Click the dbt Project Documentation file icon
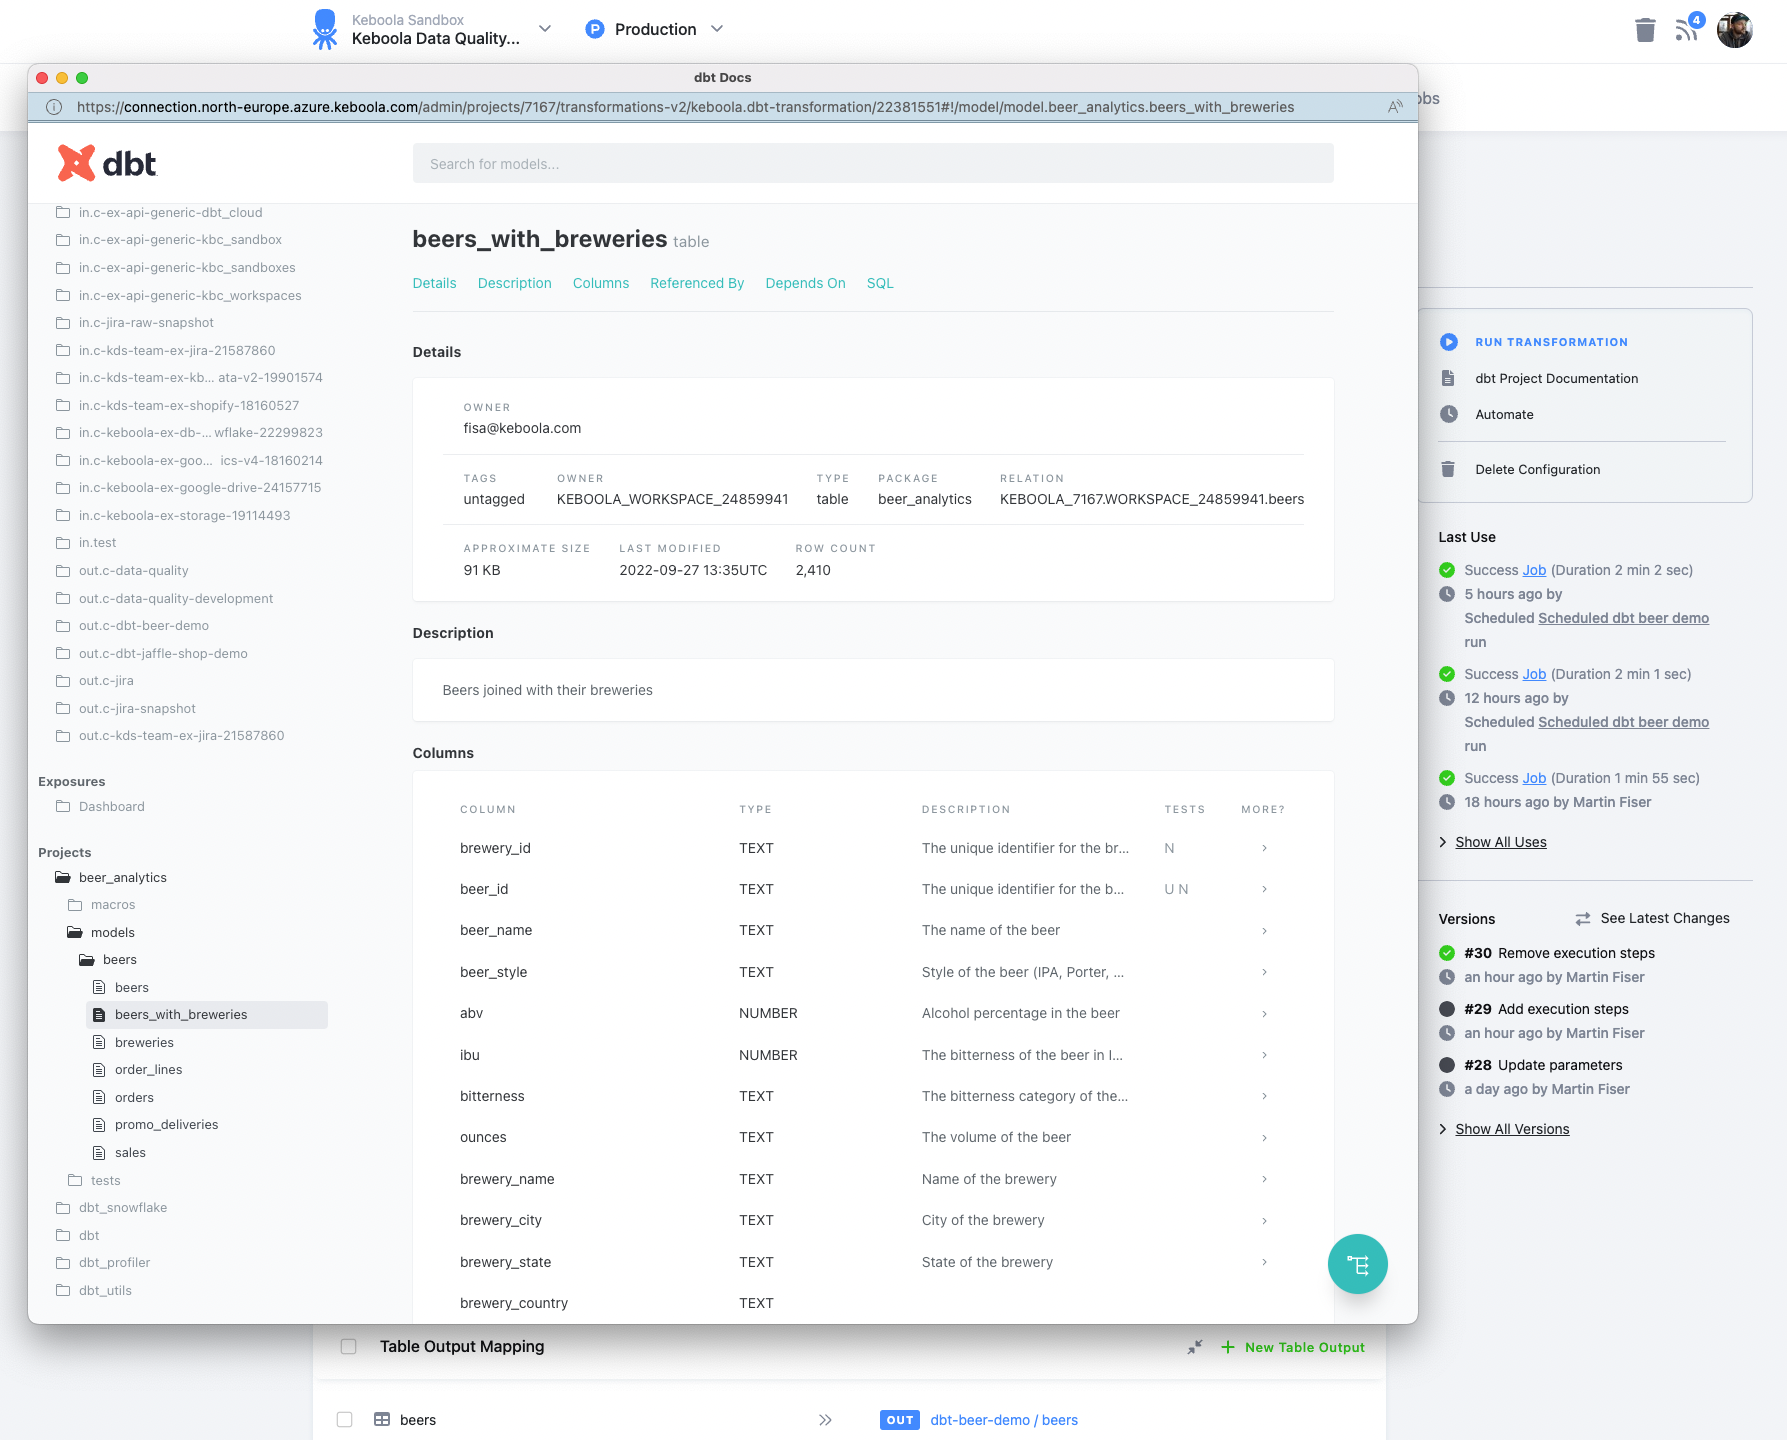1787x1440 pixels. (1448, 378)
